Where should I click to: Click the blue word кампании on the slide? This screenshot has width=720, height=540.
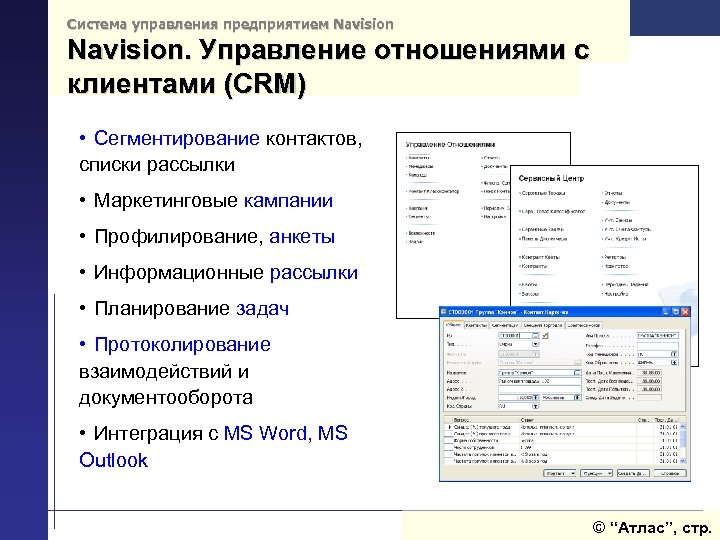coord(288,201)
